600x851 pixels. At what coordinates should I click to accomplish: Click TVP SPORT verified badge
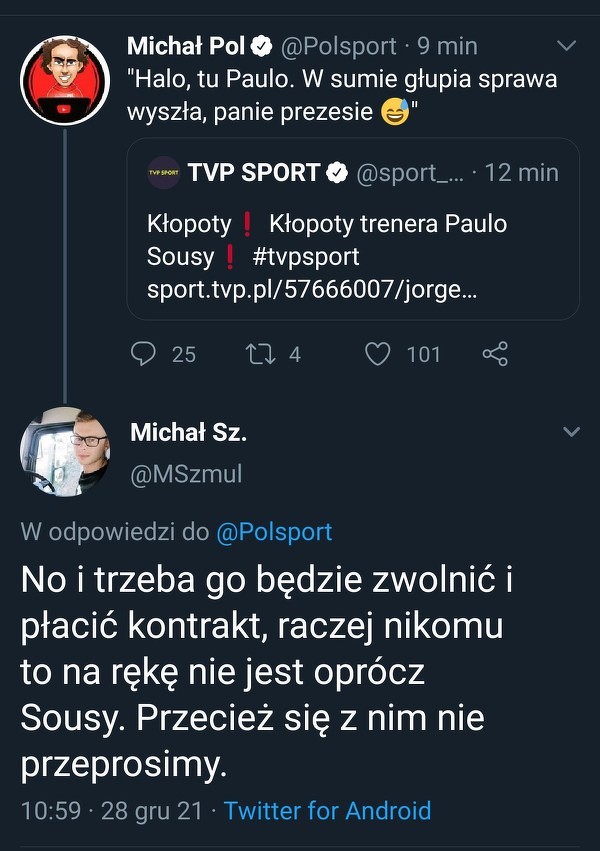(338, 173)
